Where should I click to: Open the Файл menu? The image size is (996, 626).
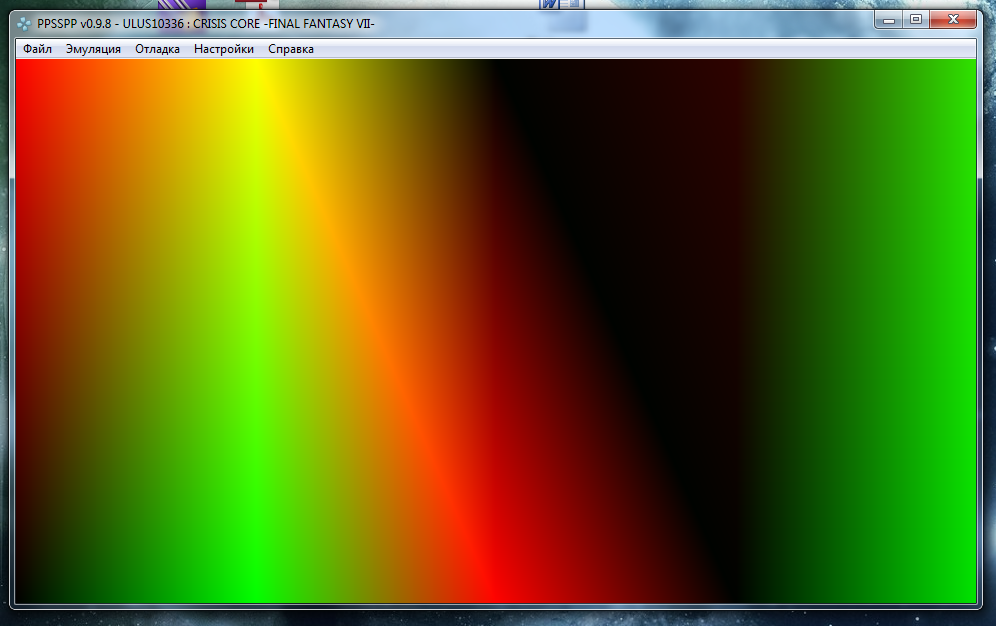click(37, 49)
